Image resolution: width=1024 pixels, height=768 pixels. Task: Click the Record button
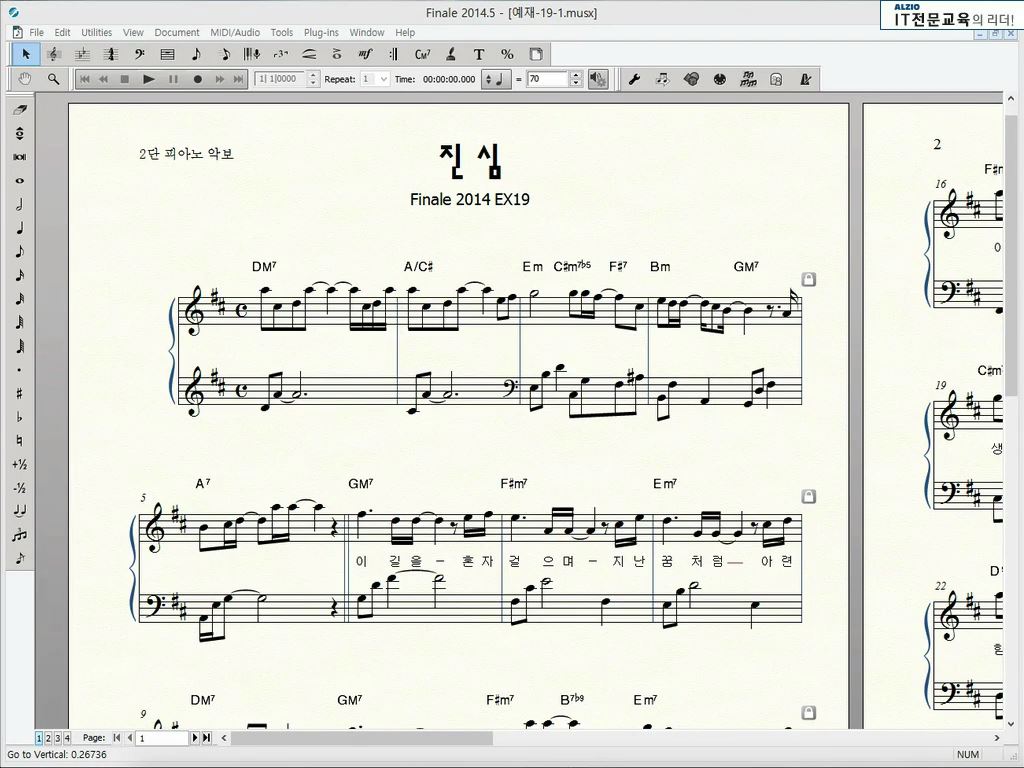(197, 79)
